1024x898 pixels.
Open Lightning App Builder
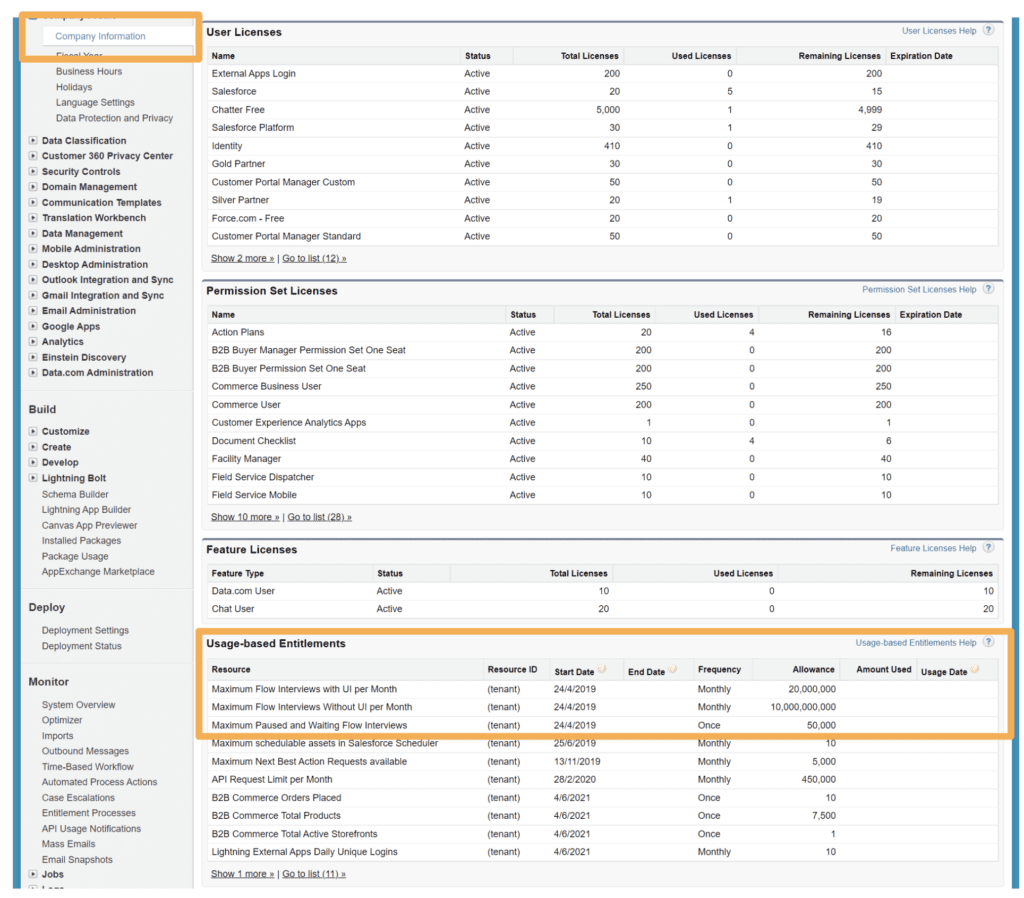tap(86, 509)
